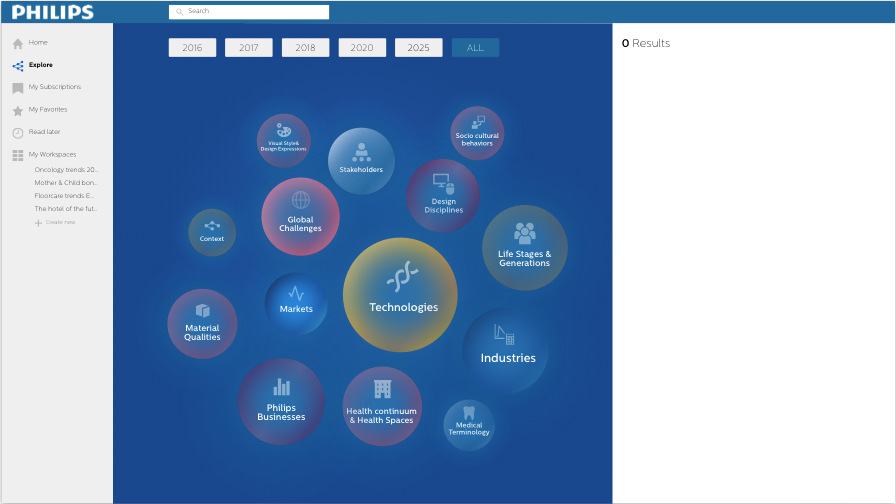This screenshot has height=504, width=896.
Task: Filter by year 2016
Action: [x=193, y=47]
